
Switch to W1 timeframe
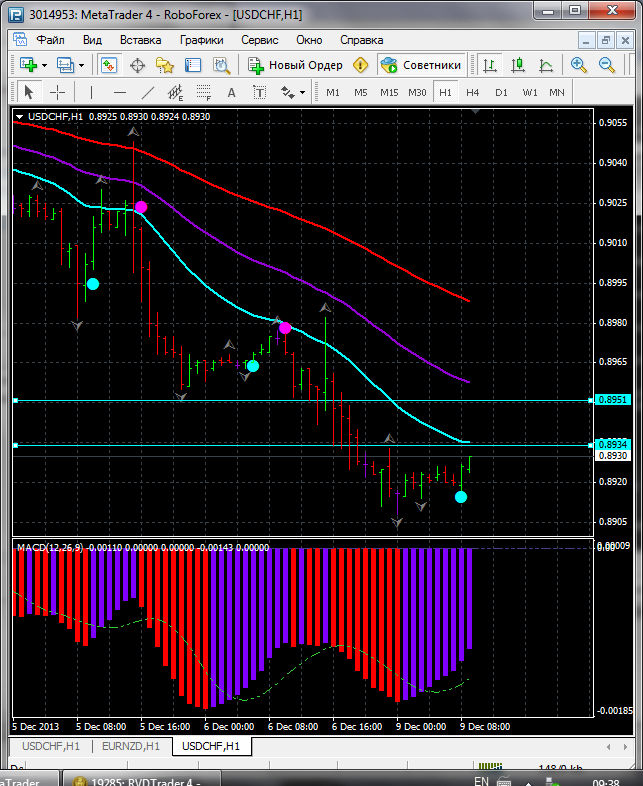tap(529, 93)
